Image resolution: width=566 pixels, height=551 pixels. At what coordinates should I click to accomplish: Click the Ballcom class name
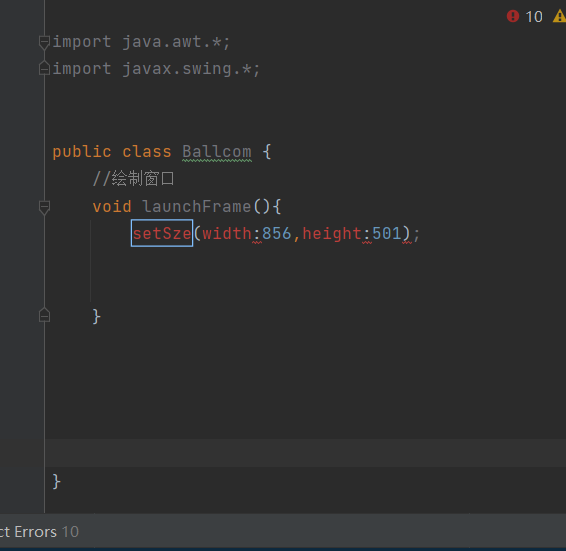click(217, 152)
